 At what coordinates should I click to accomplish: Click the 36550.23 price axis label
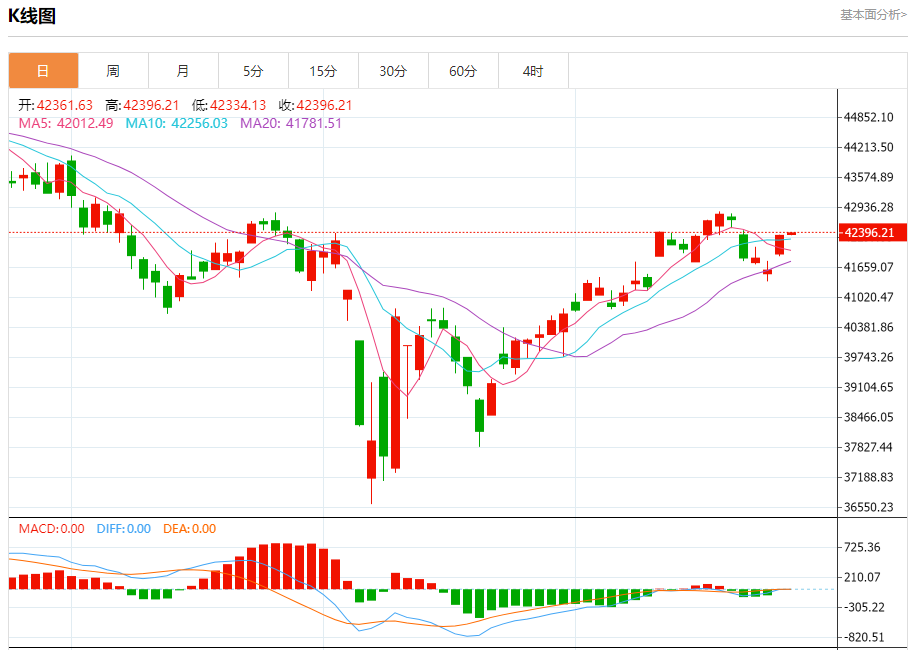[x=869, y=507]
